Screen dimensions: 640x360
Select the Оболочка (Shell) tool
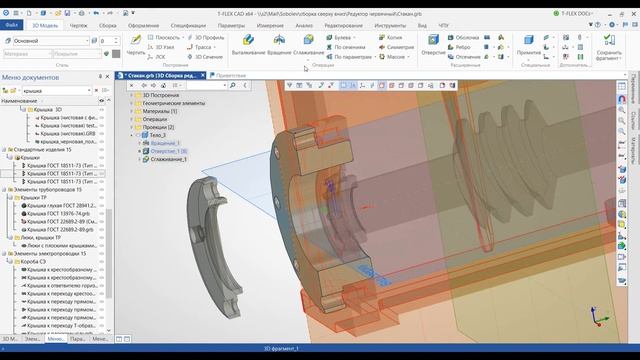pyautogui.click(x=463, y=38)
